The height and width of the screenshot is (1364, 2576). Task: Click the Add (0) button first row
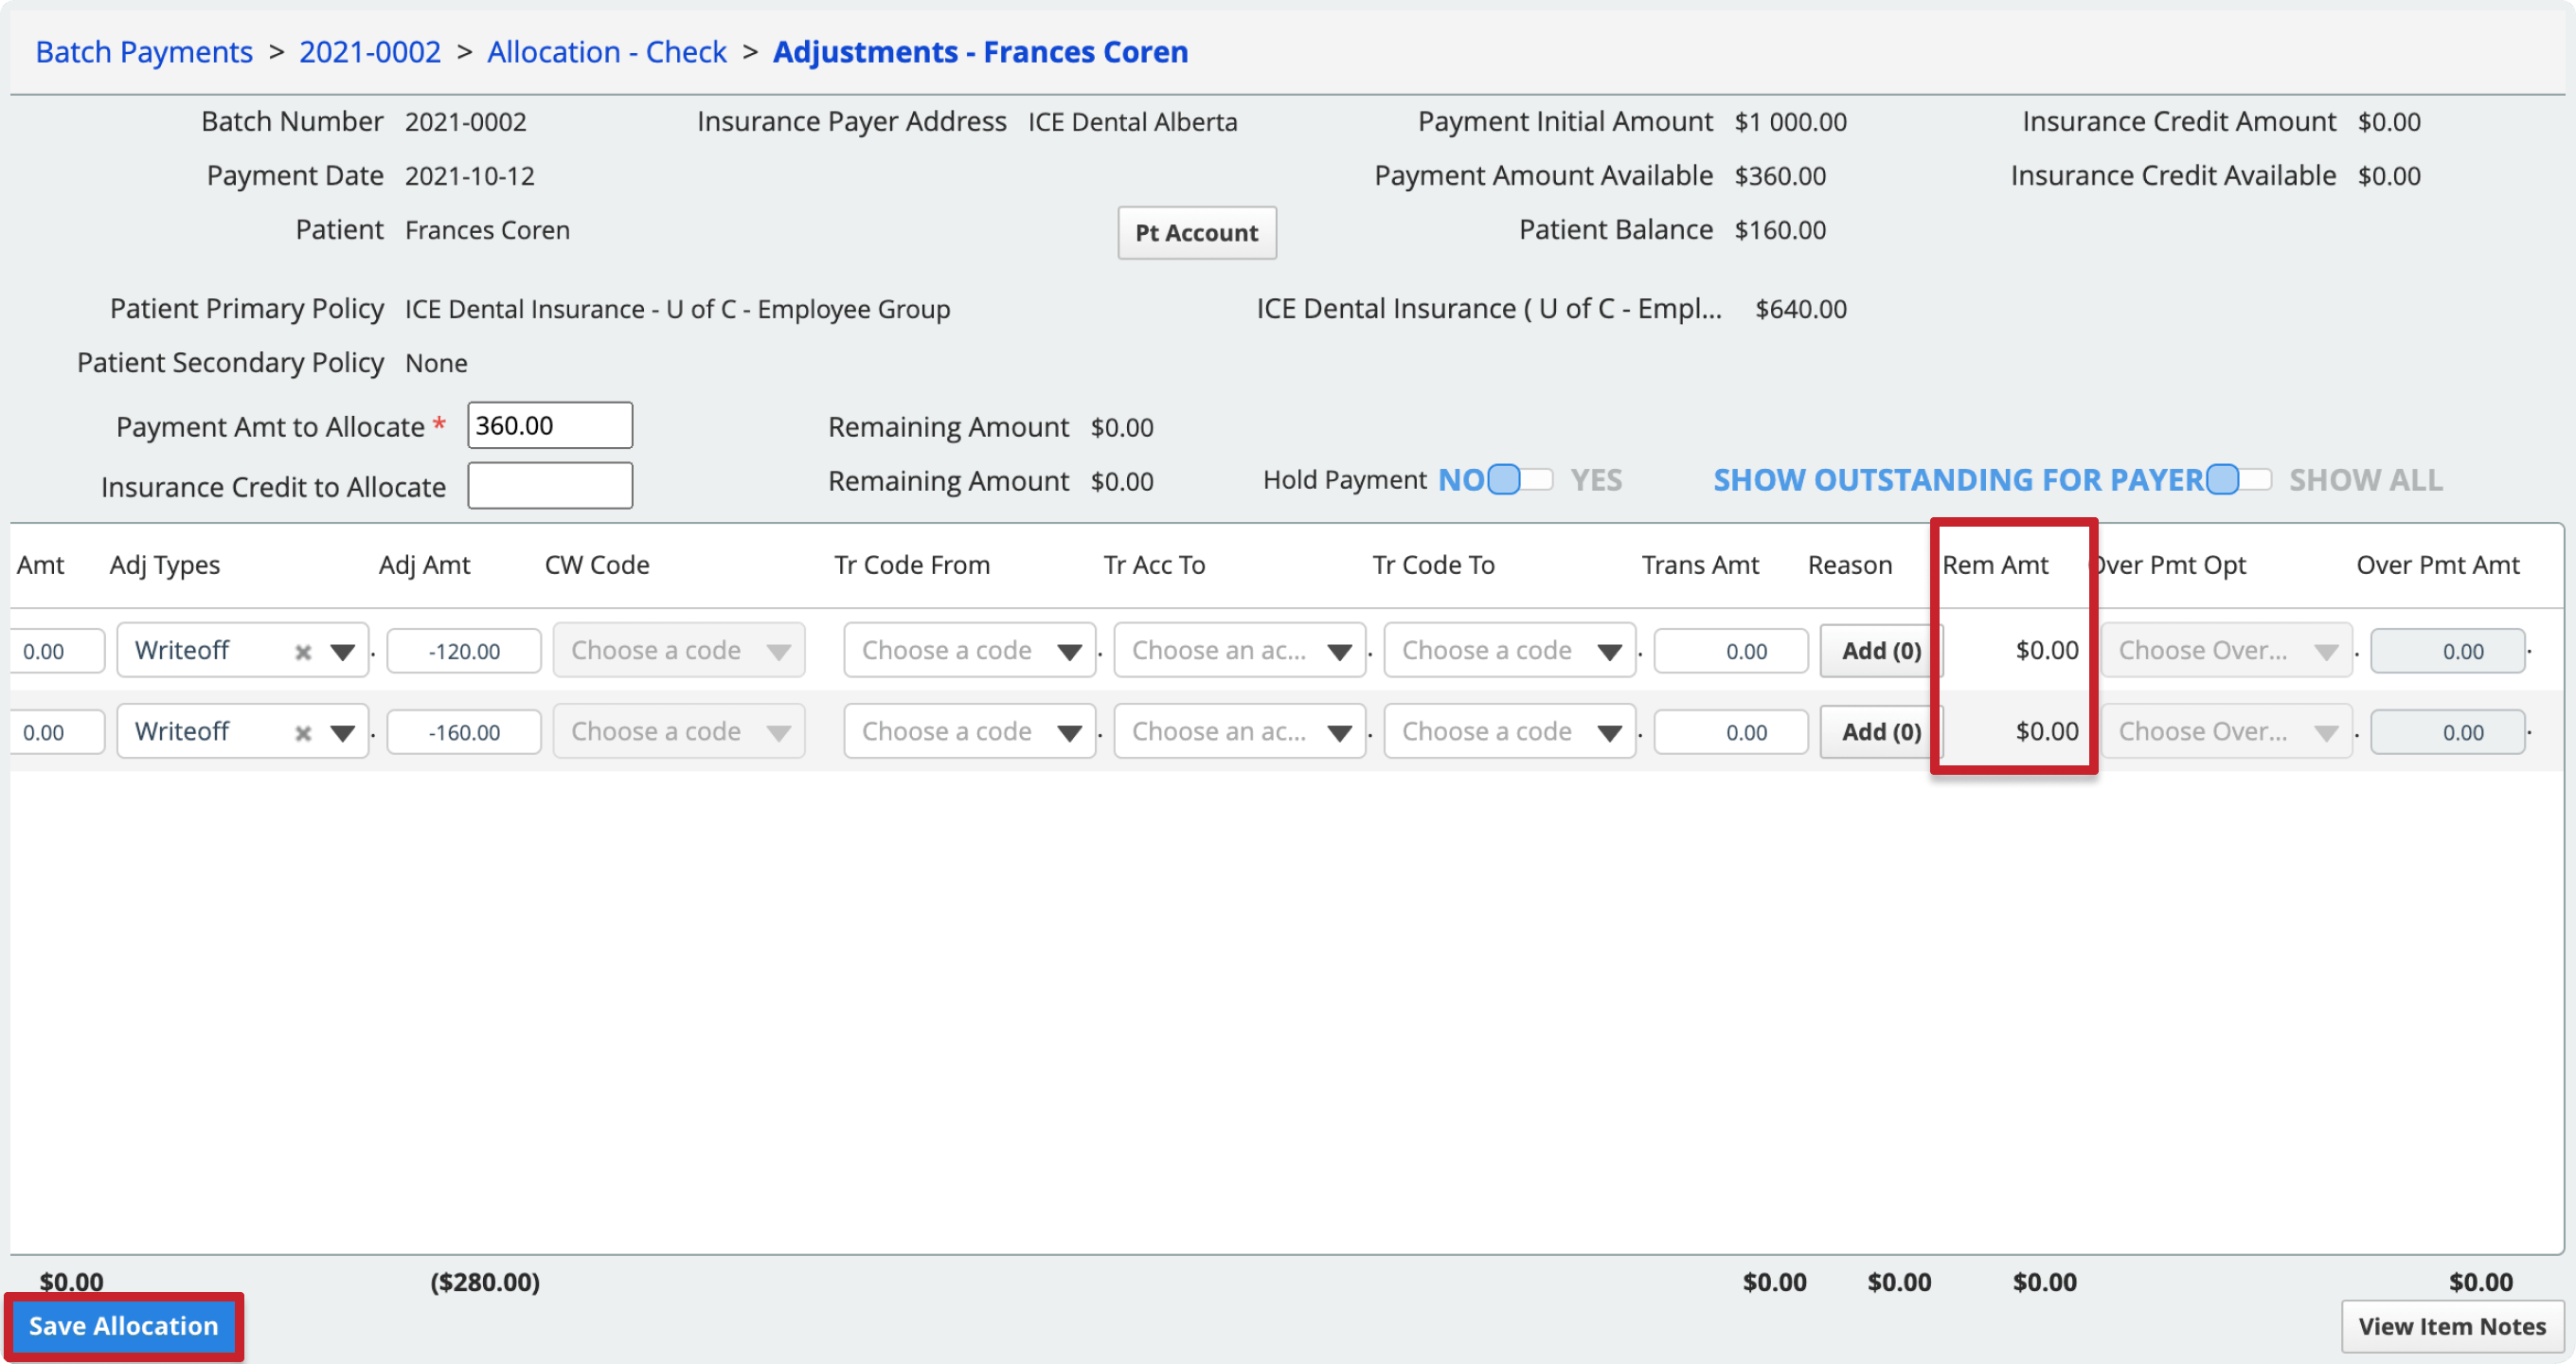(x=1874, y=650)
